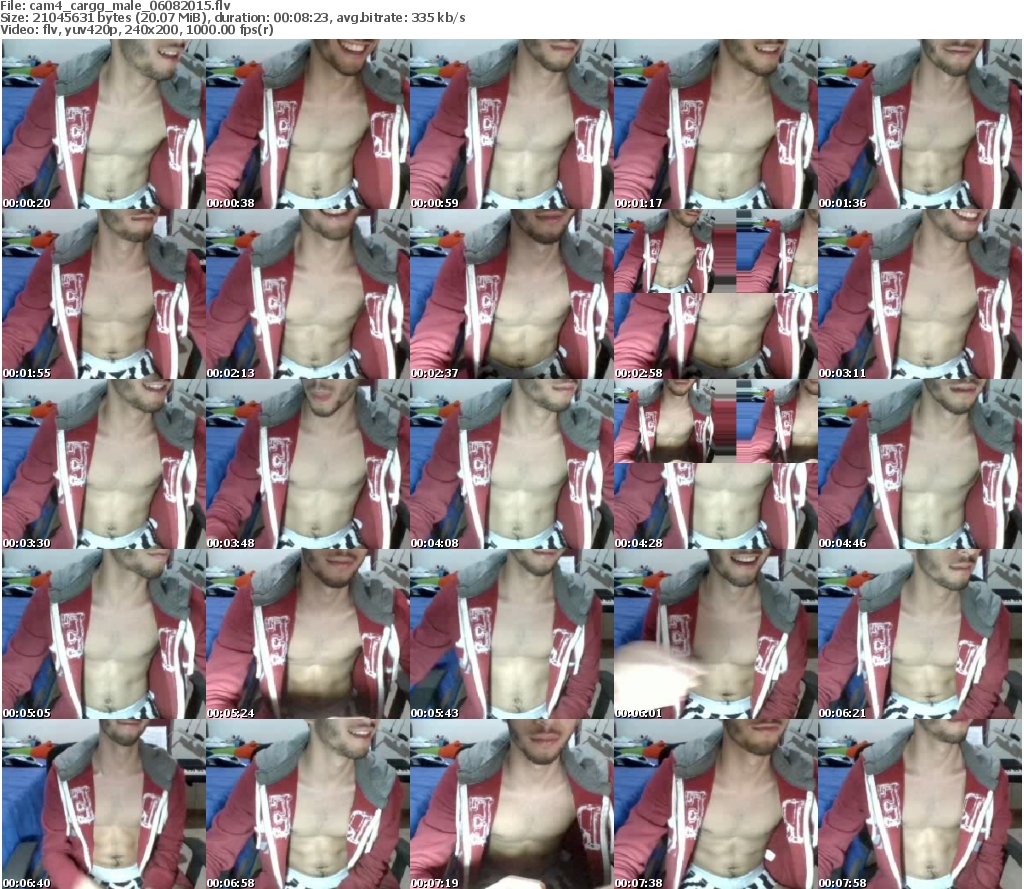This screenshot has height=889, width=1024.
Task: Select the thumbnail timestamped 00:00:20
Action: click(104, 124)
